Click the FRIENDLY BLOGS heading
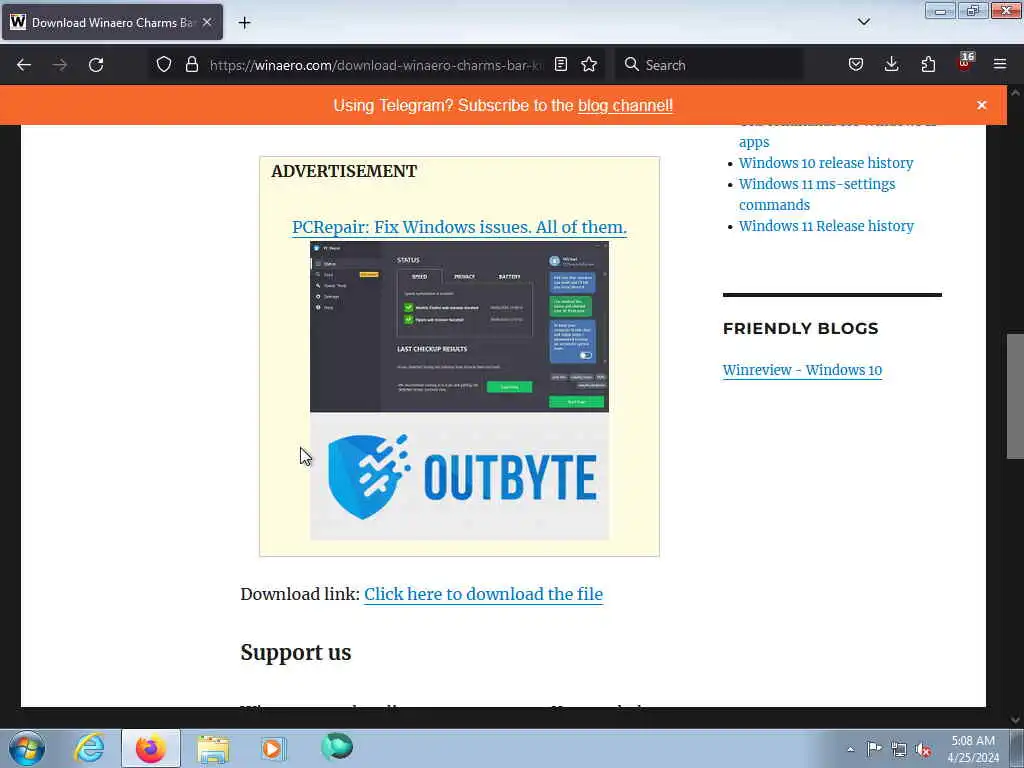The height and width of the screenshot is (768, 1024). (x=801, y=328)
